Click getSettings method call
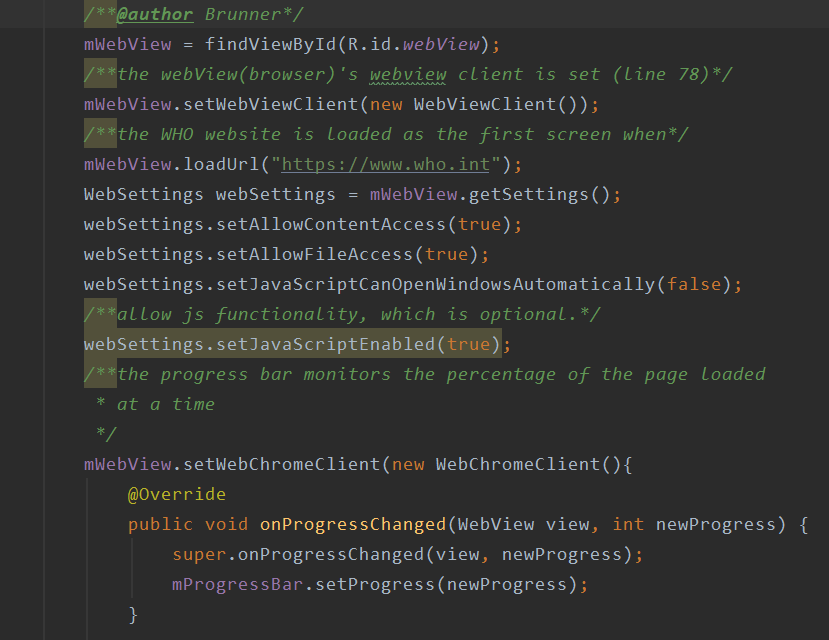The width and height of the screenshot is (829, 640). click(528, 194)
